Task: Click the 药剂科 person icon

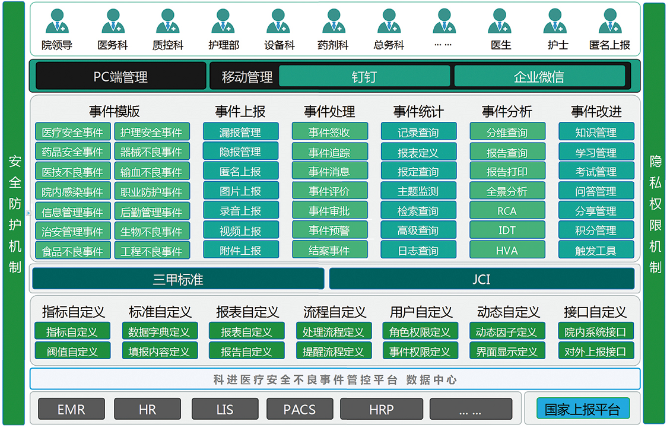Action: (334, 22)
